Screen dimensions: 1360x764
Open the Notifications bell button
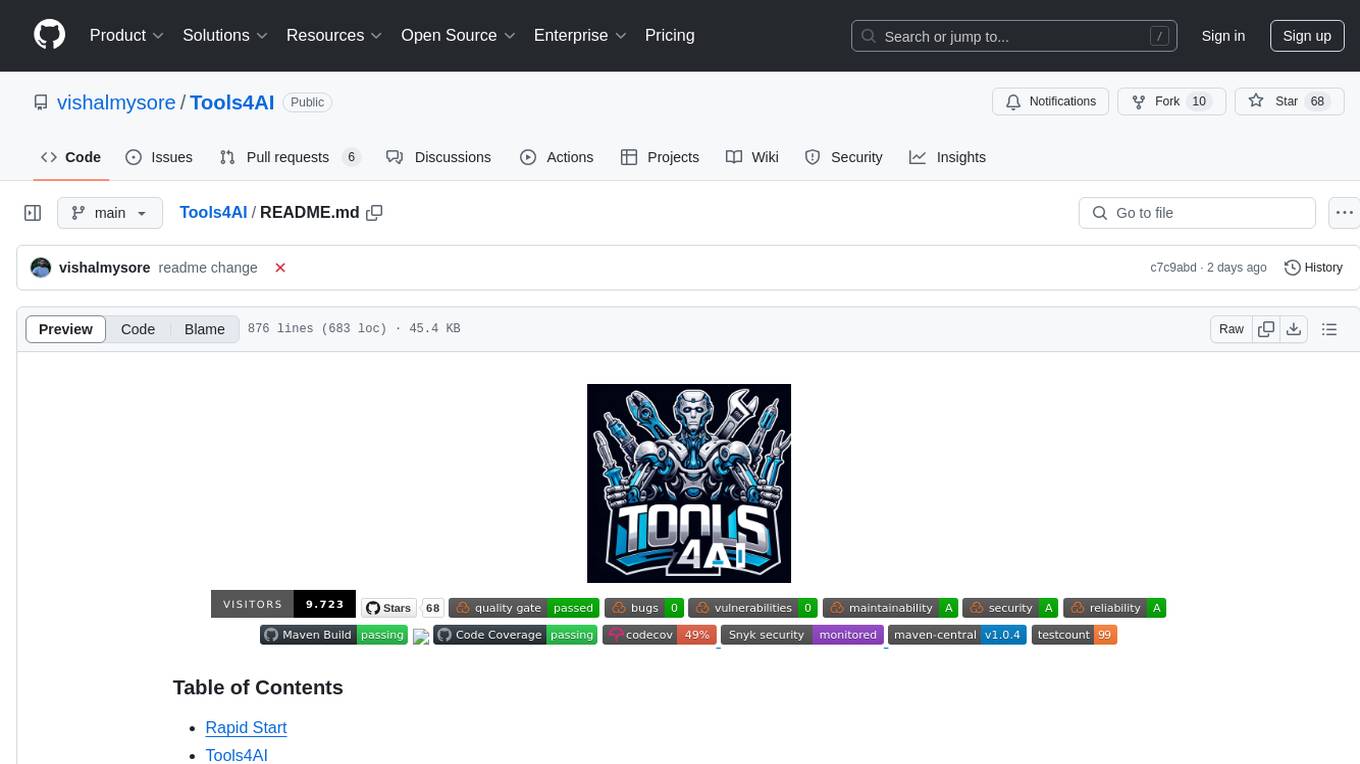click(1051, 102)
